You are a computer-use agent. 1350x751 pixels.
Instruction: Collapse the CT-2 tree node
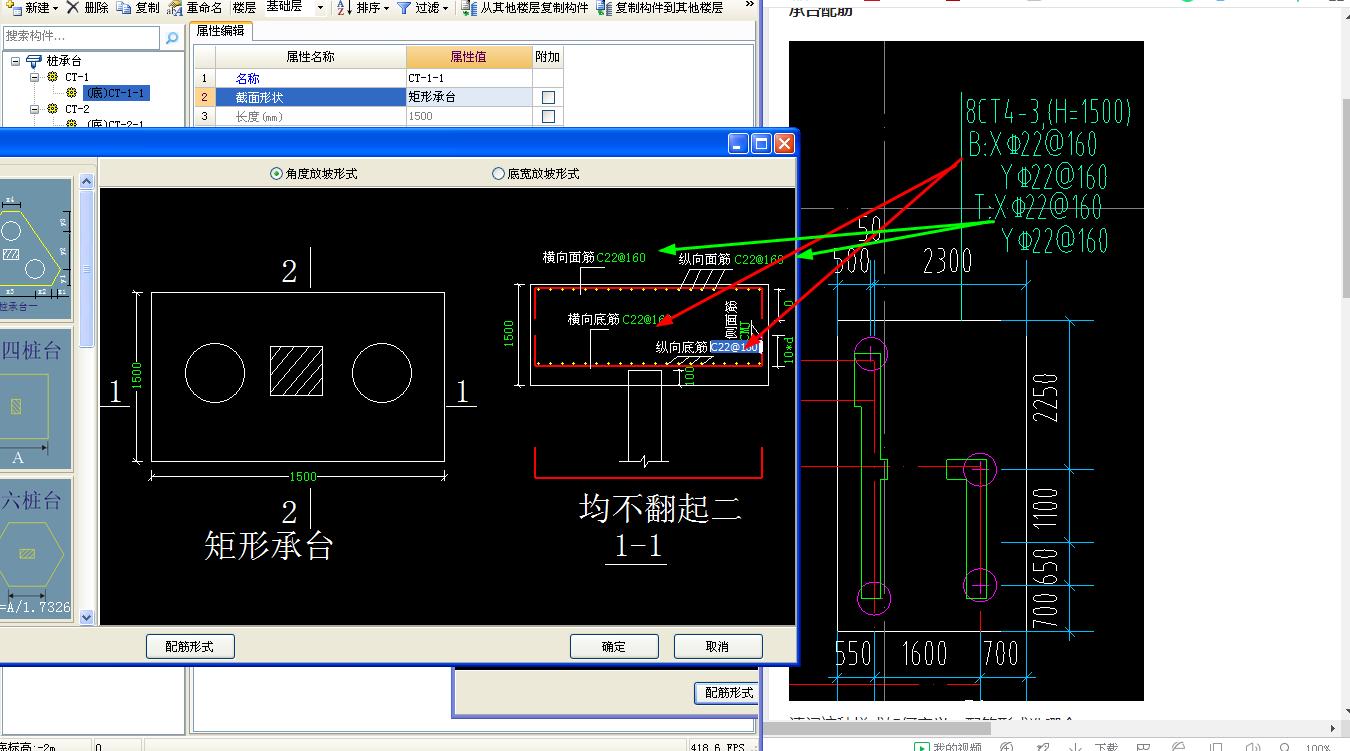point(35,109)
